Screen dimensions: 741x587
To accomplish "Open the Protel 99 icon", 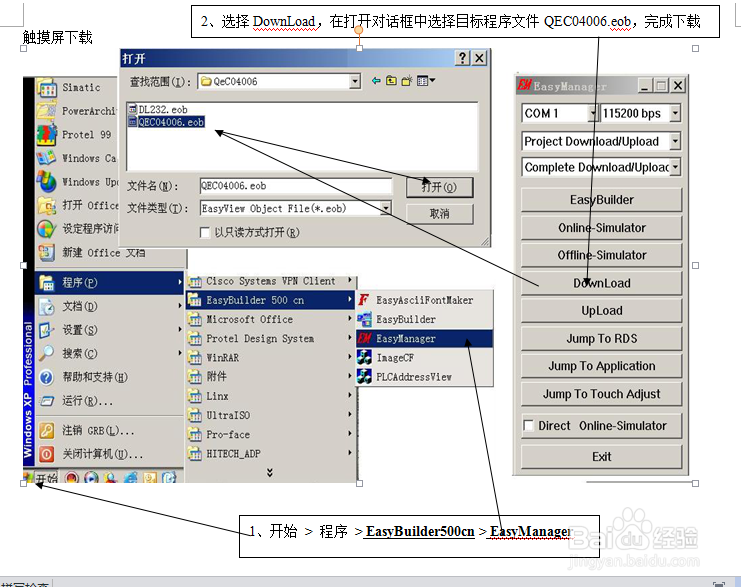I will (x=47, y=135).
